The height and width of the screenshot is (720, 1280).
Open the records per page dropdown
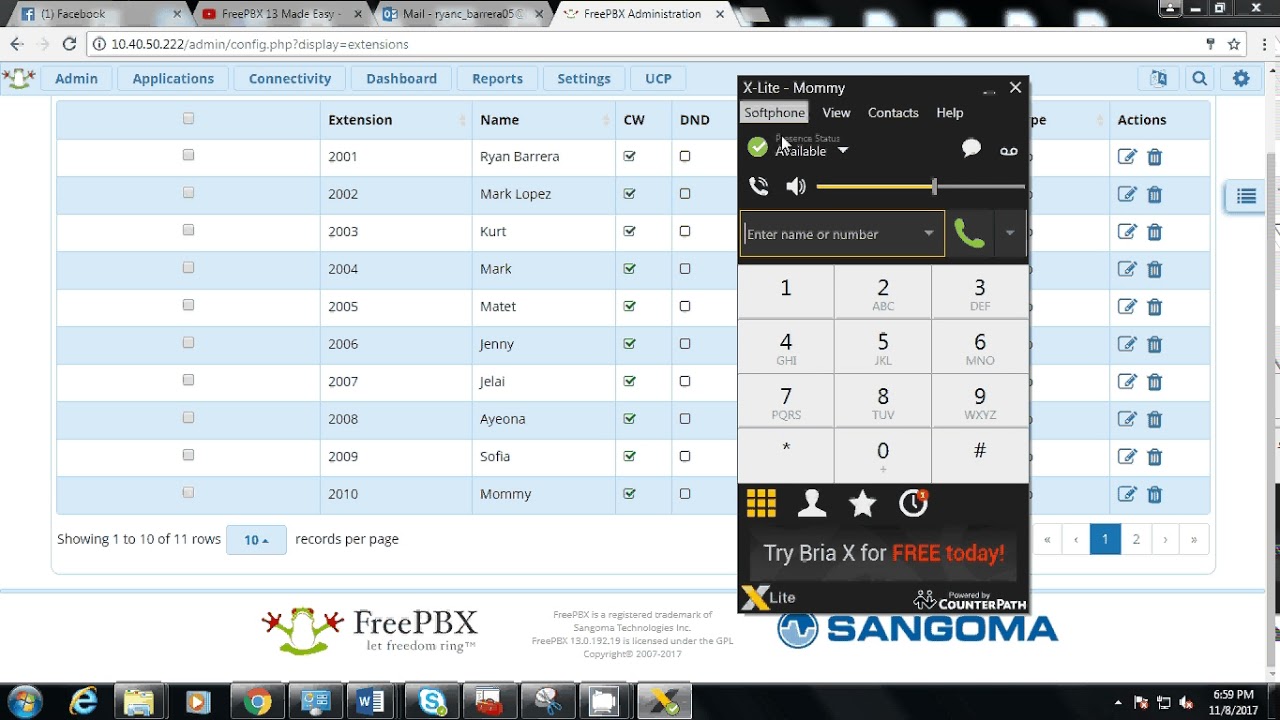[256, 540]
